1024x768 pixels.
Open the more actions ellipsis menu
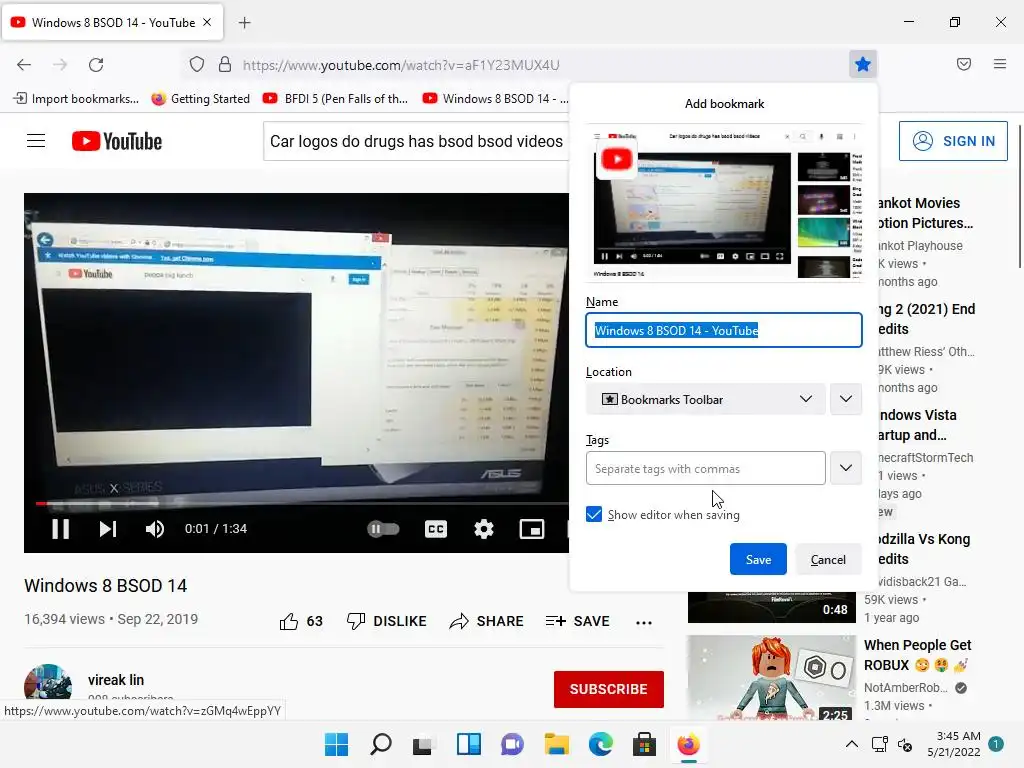(644, 622)
